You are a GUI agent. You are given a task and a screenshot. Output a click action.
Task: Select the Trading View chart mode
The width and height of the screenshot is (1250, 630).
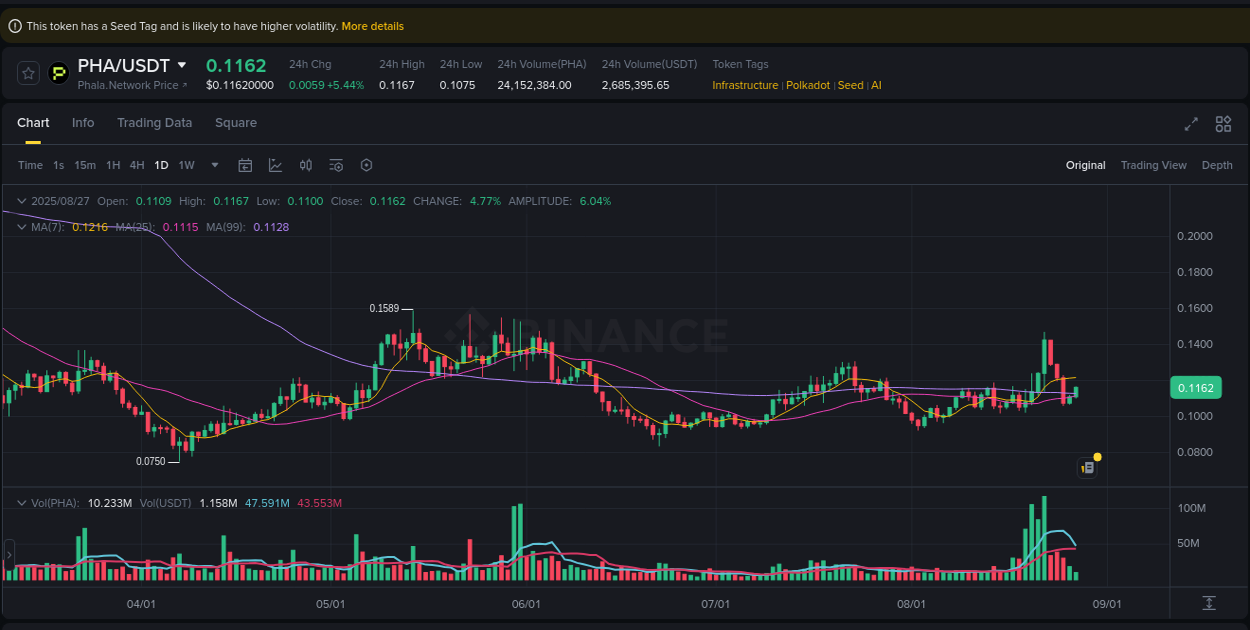(1153, 164)
